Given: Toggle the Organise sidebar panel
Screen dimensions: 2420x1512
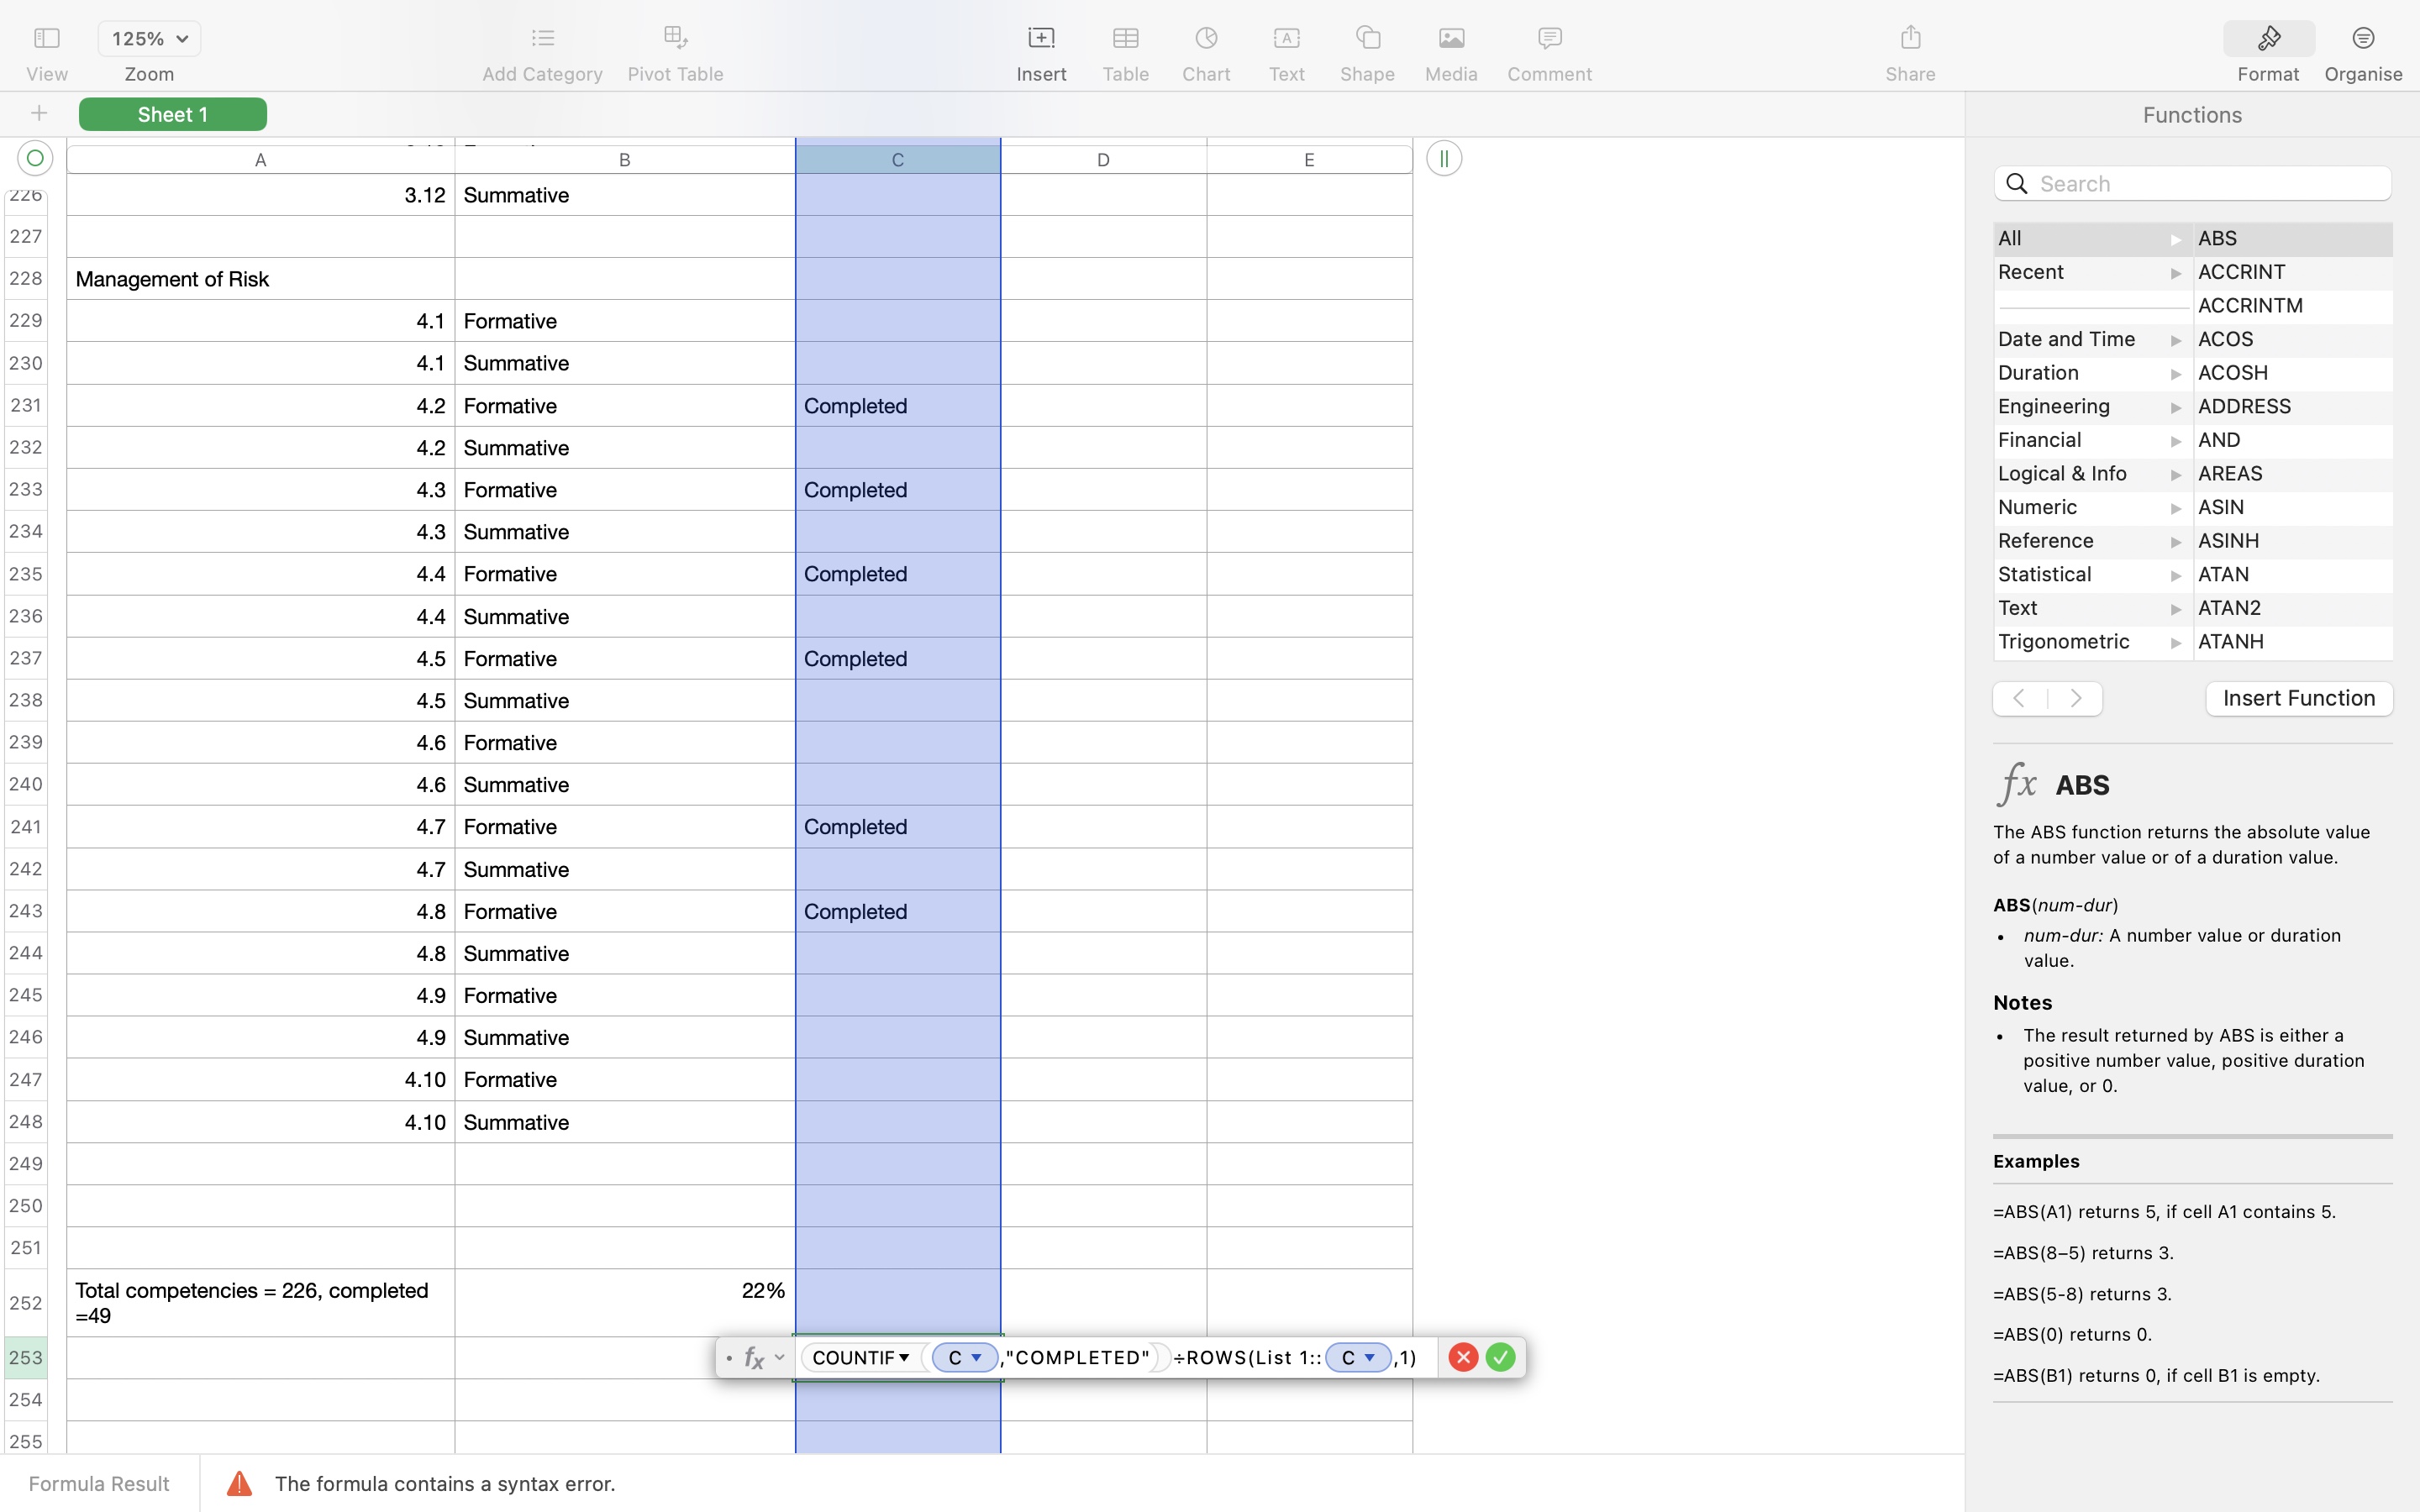Looking at the screenshot, I should pos(2362,39).
